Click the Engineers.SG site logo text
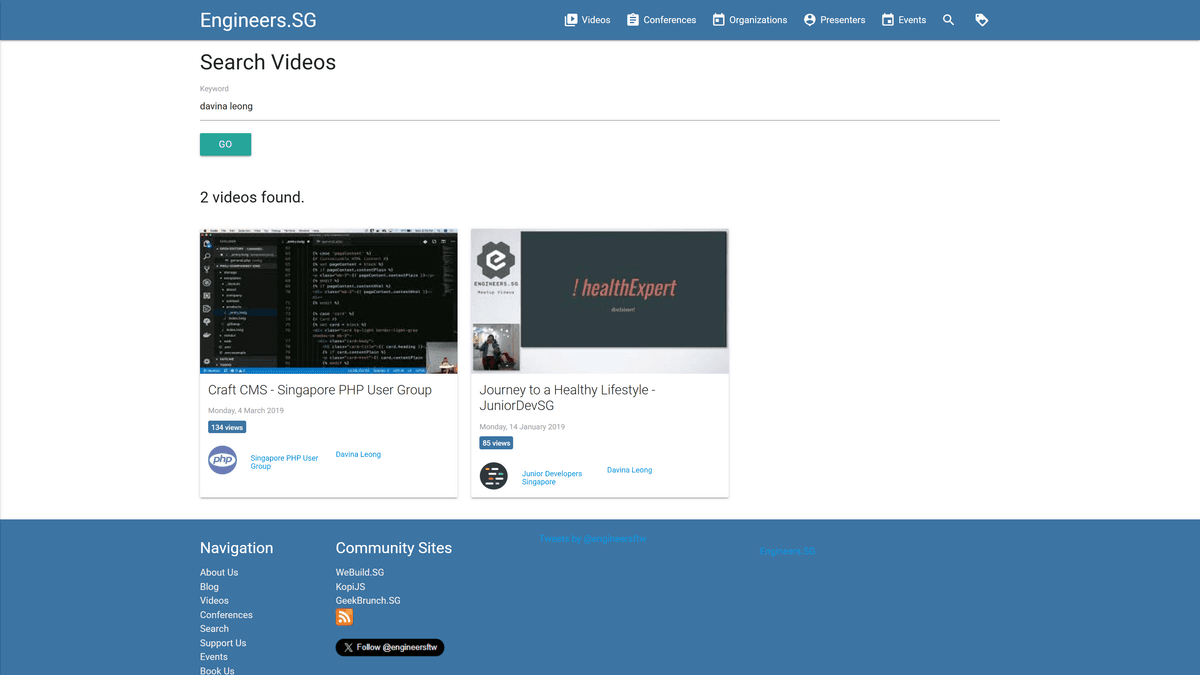Viewport: 1200px width, 675px height. [258, 20]
